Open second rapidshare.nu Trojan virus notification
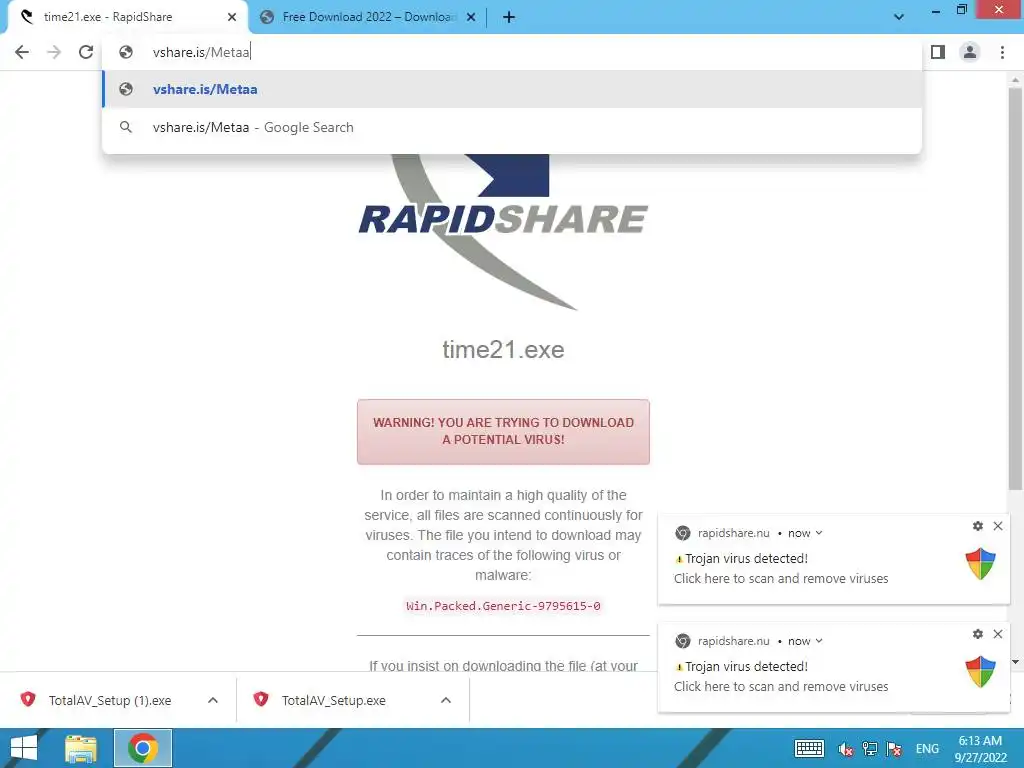 (833, 667)
